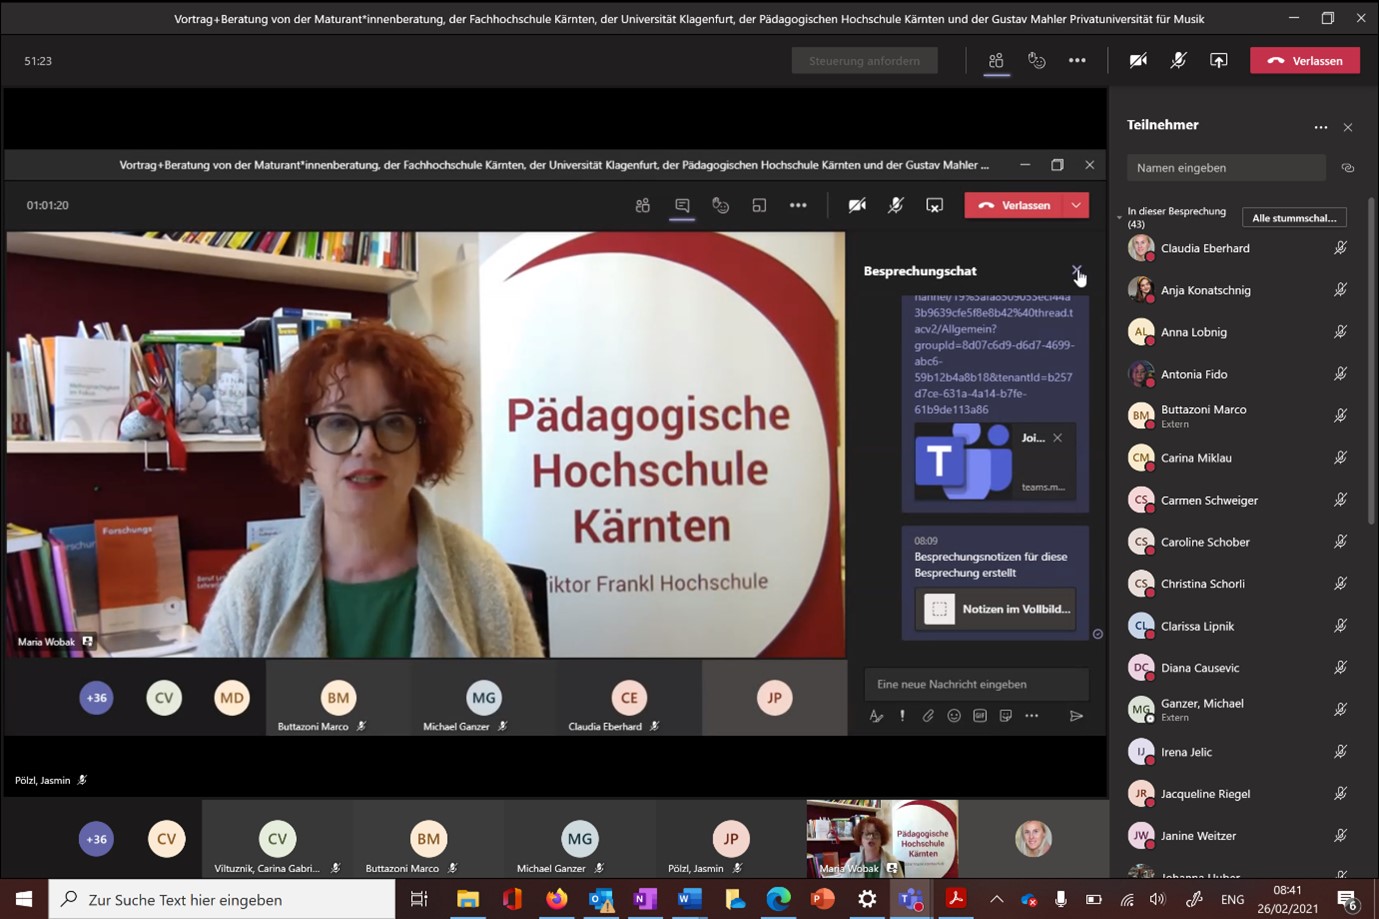Close the Teilnehmer panel

tap(1348, 127)
